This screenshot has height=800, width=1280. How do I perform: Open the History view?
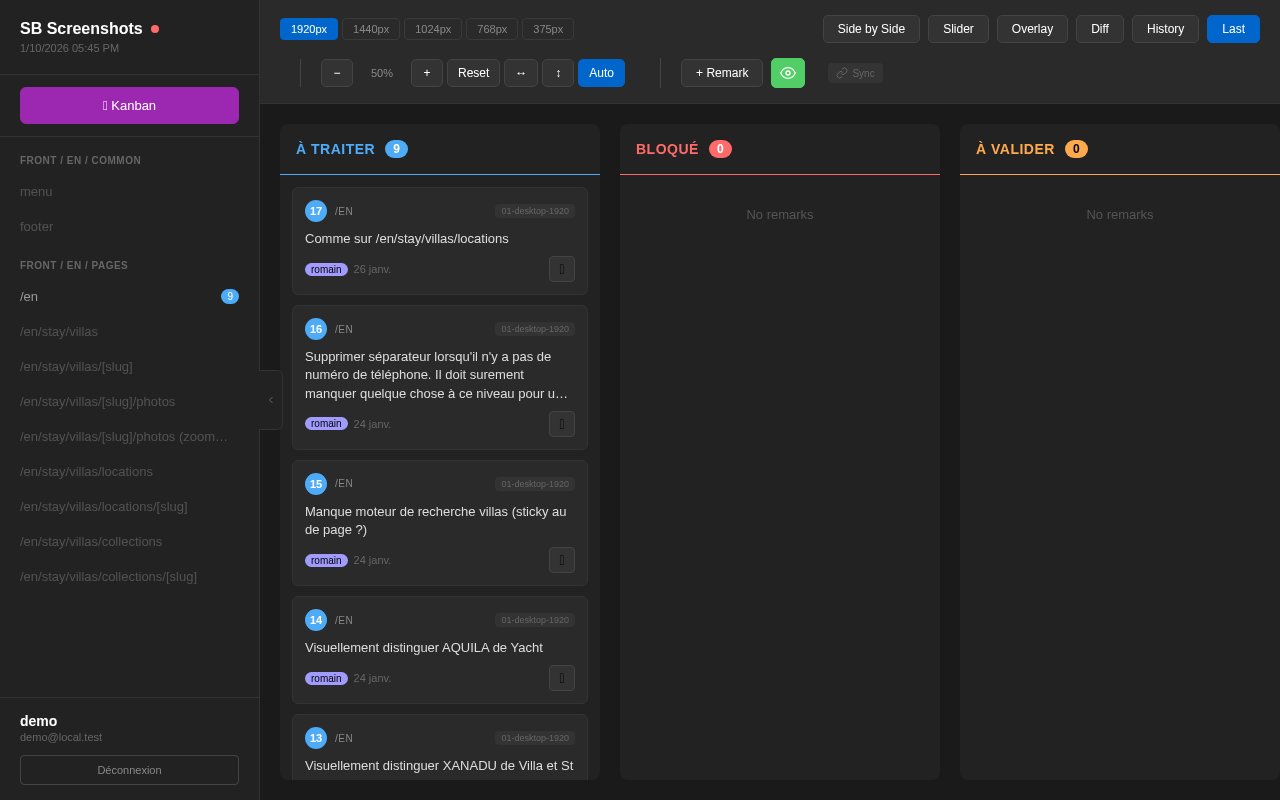(x=1165, y=29)
